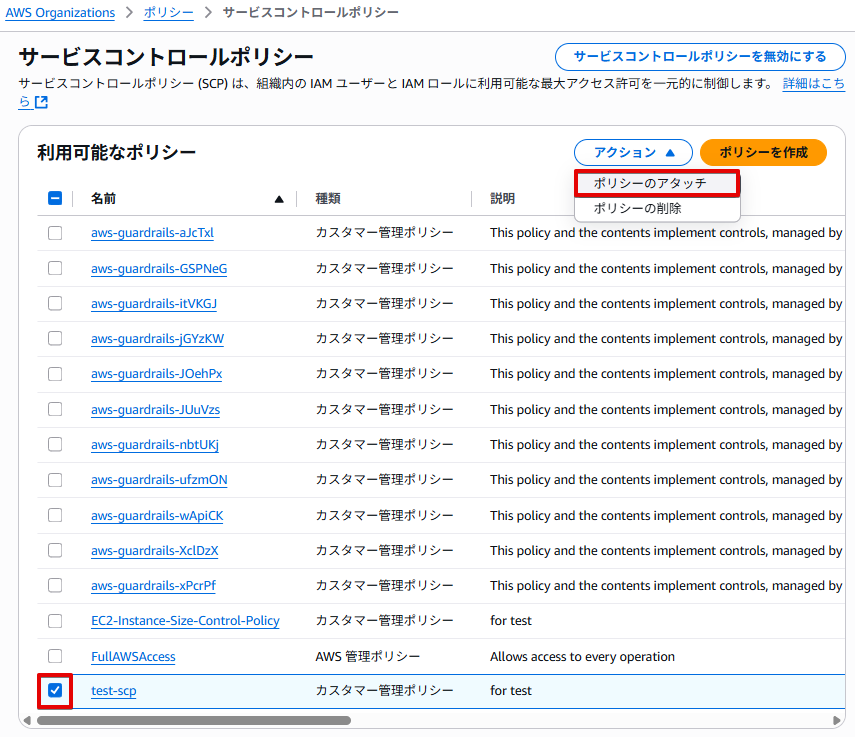The width and height of the screenshot is (855, 737).
Task: Open the aws-guardrails-nbtUKj policy link
Action: tap(155, 445)
